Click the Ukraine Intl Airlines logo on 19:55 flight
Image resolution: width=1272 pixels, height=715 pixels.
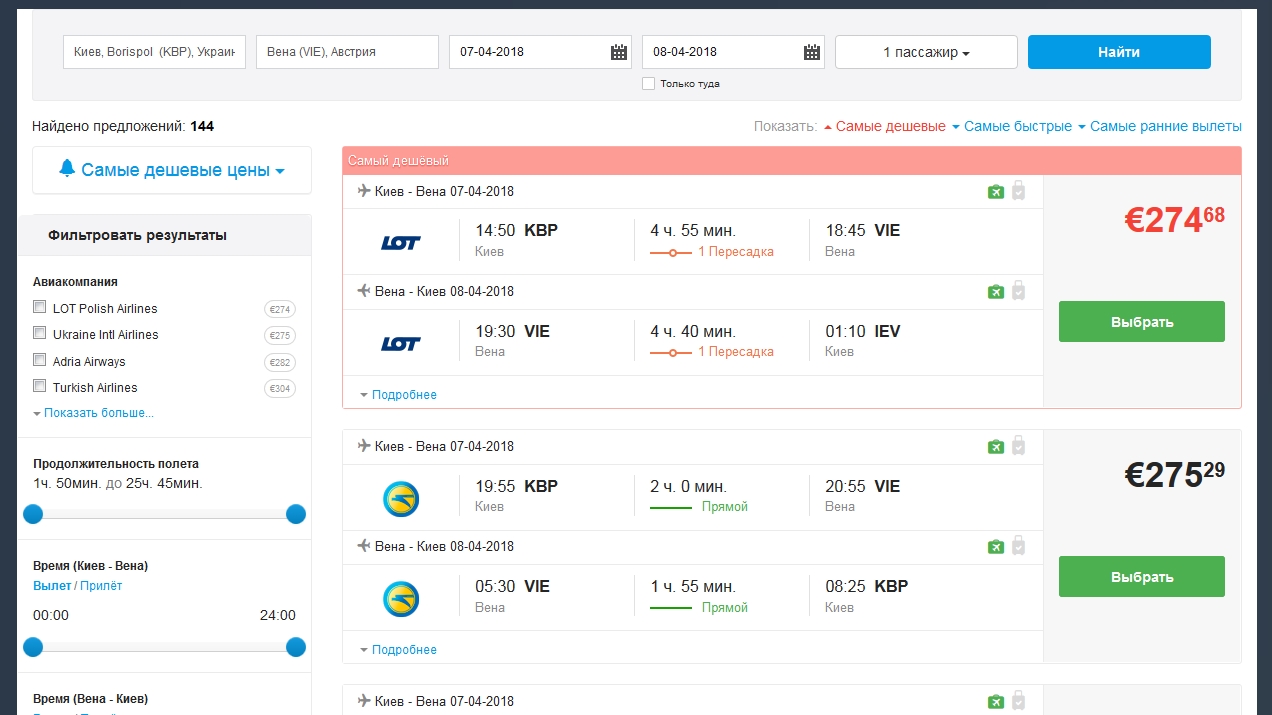401,498
